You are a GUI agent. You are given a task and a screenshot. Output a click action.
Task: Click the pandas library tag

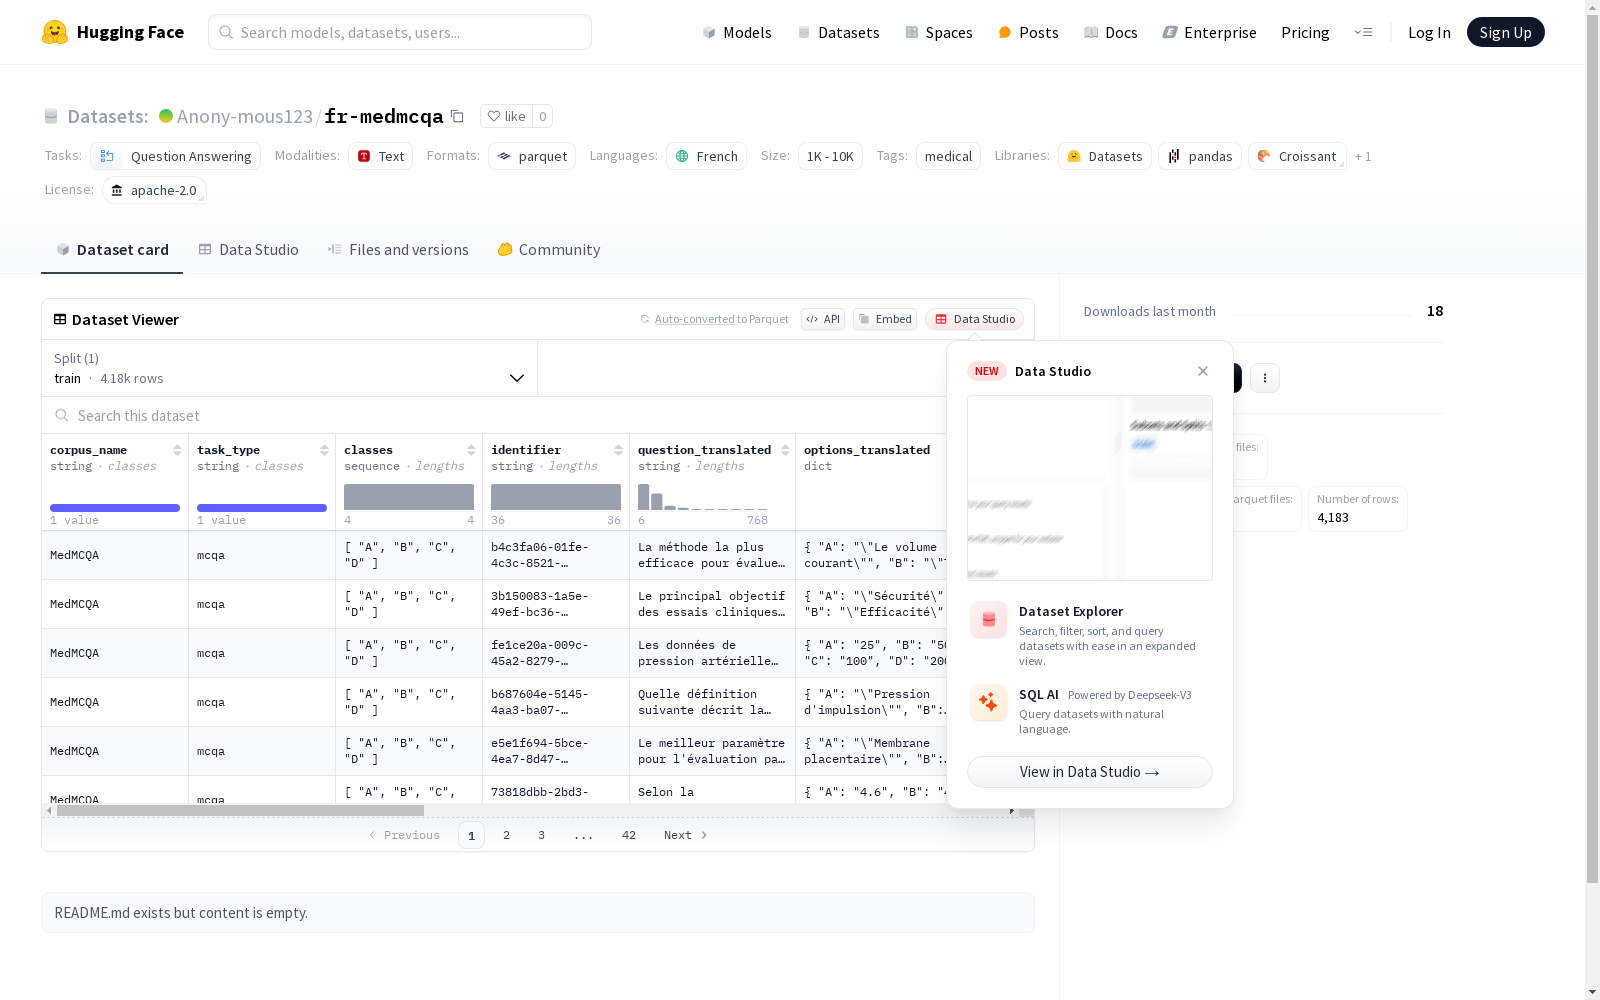click(1200, 156)
